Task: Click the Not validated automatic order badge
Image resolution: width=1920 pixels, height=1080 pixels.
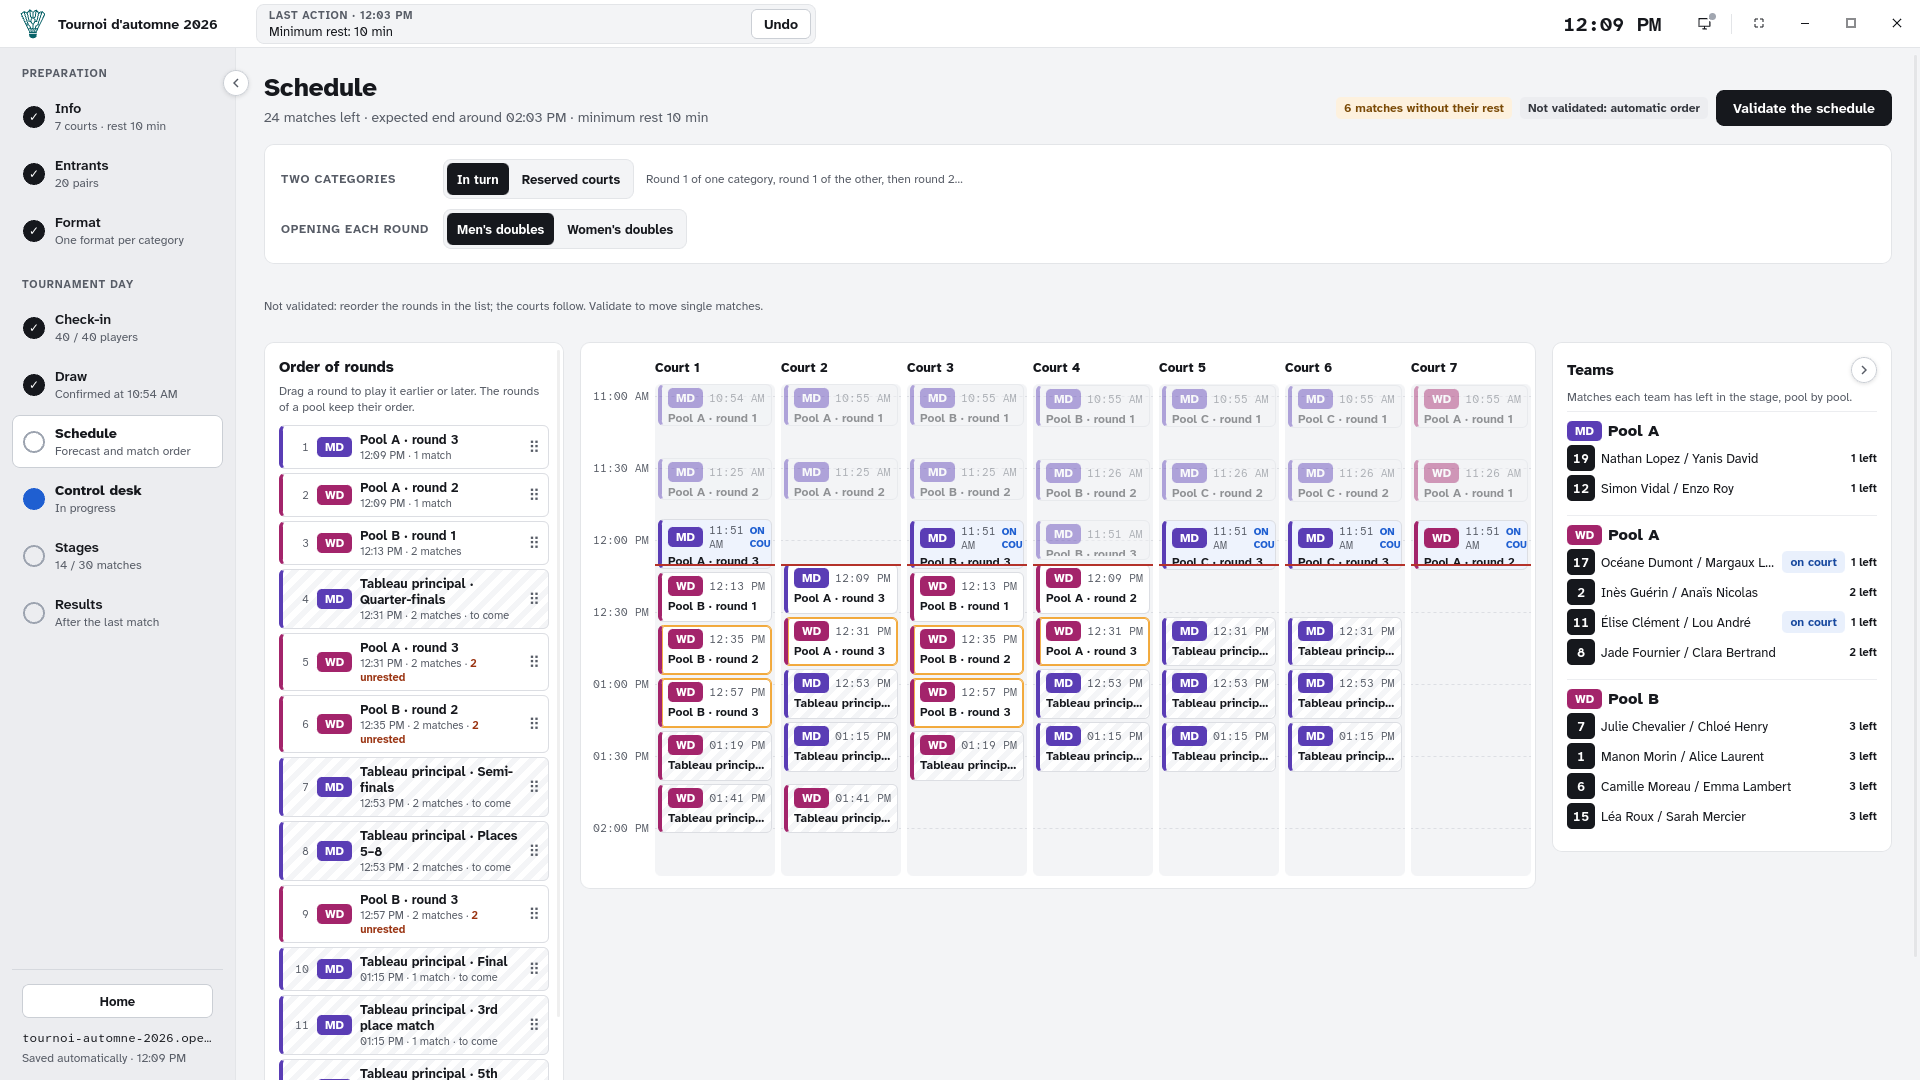Action: click(x=1613, y=108)
